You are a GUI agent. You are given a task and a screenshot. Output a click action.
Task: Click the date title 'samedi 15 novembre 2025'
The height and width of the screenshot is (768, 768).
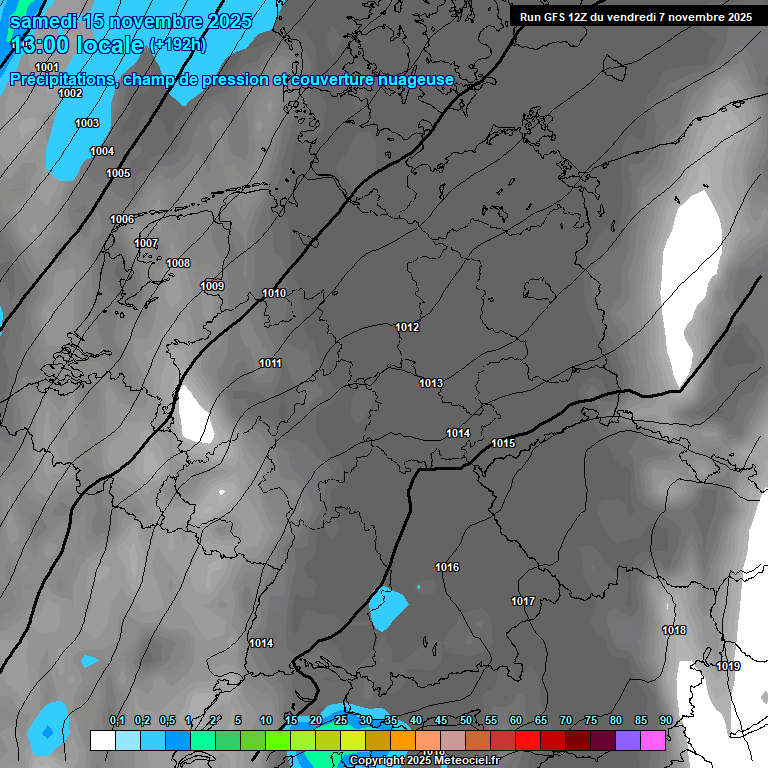tap(131, 21)
